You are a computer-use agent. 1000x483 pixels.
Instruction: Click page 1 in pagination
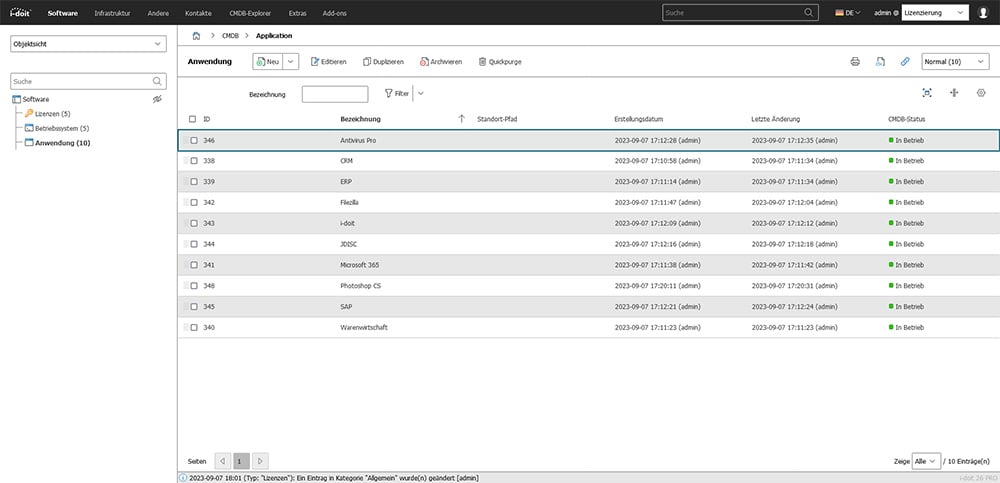241,461
